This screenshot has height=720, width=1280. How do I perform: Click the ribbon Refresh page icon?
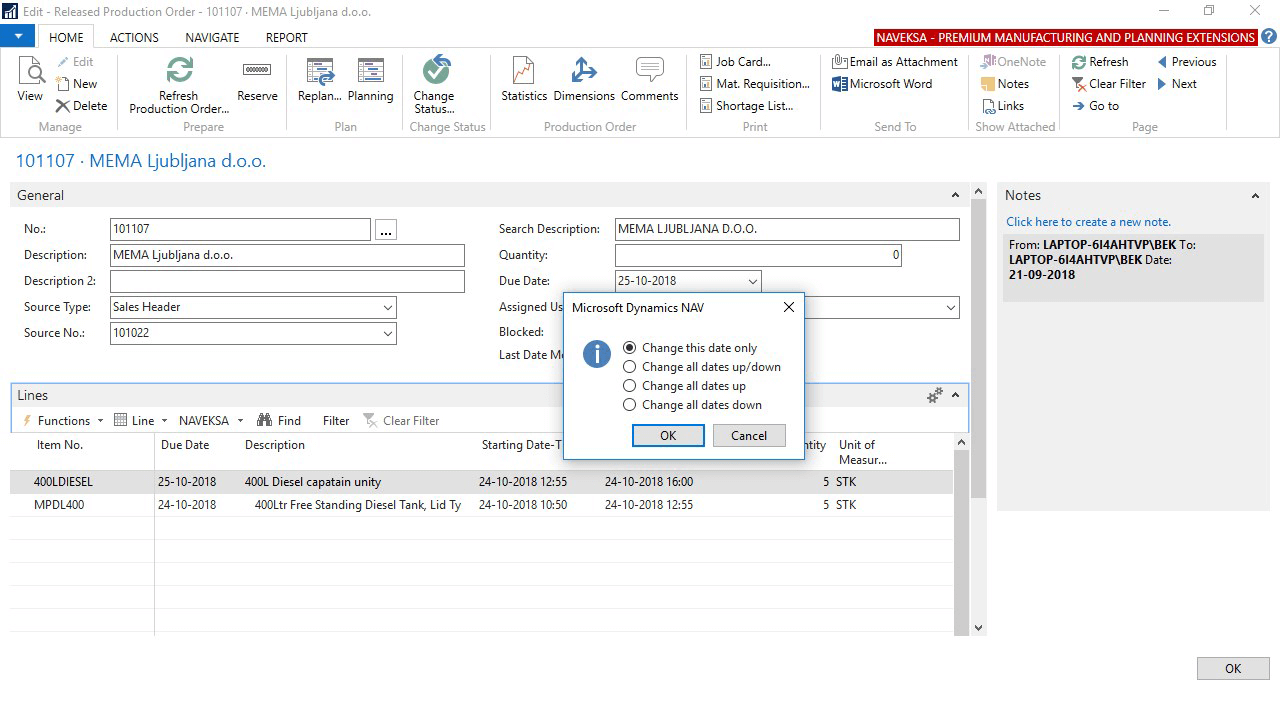1100,62
